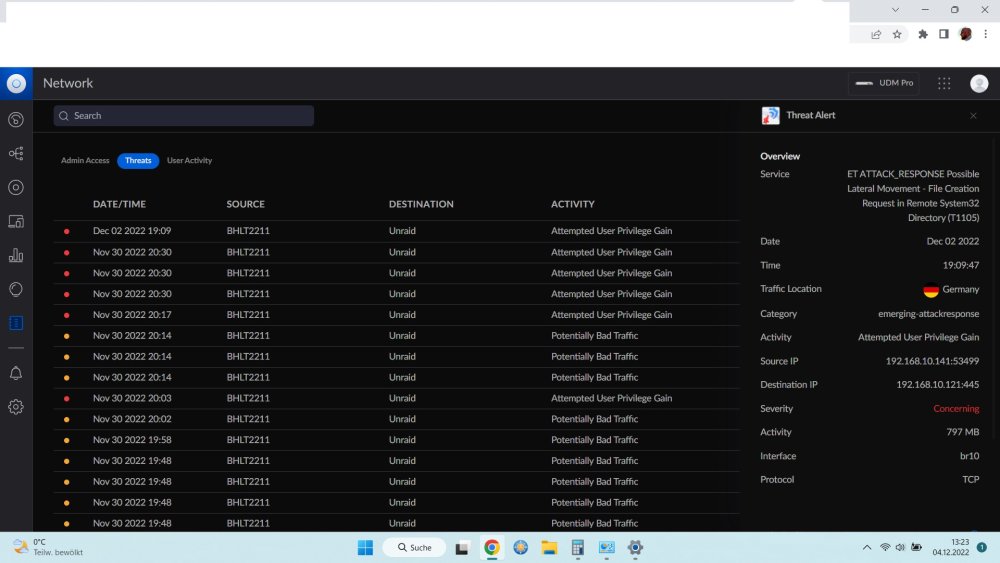Open the UniFi logo home icon
Screen dimensions: 1000x563
point(16,84)
